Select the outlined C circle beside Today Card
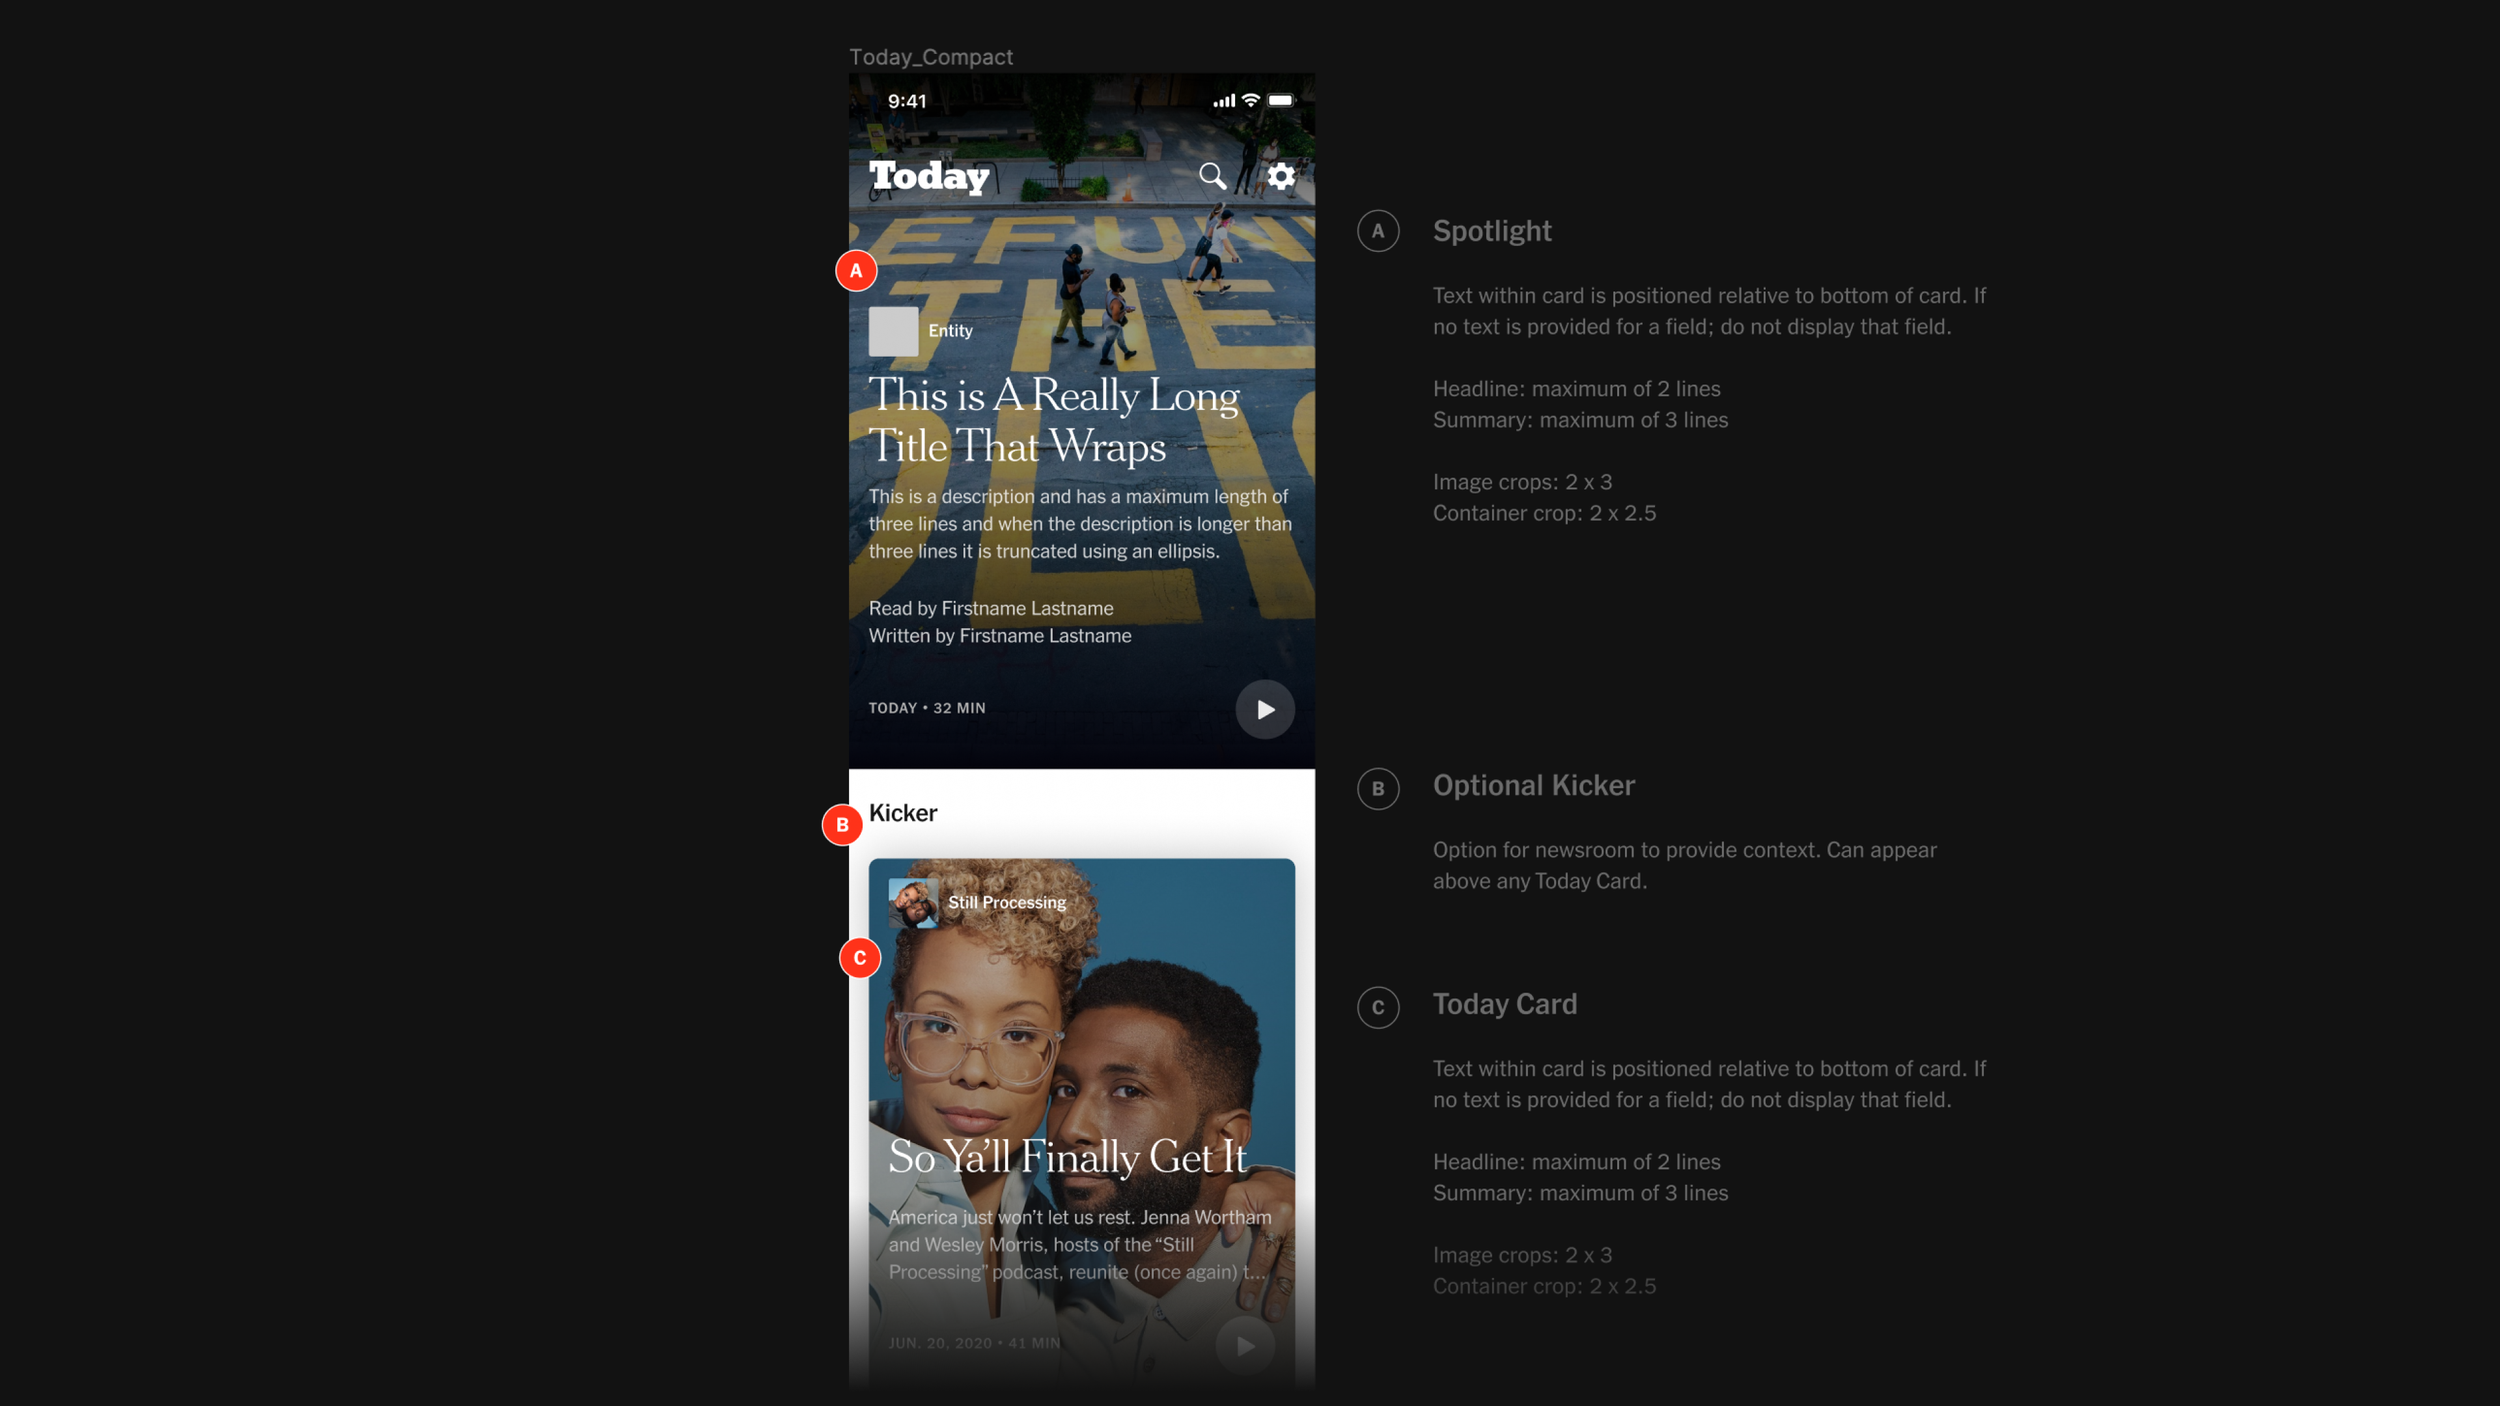Image resolution: width=2500 pixels, height=1406 pixels. tap(1378, 1007)
